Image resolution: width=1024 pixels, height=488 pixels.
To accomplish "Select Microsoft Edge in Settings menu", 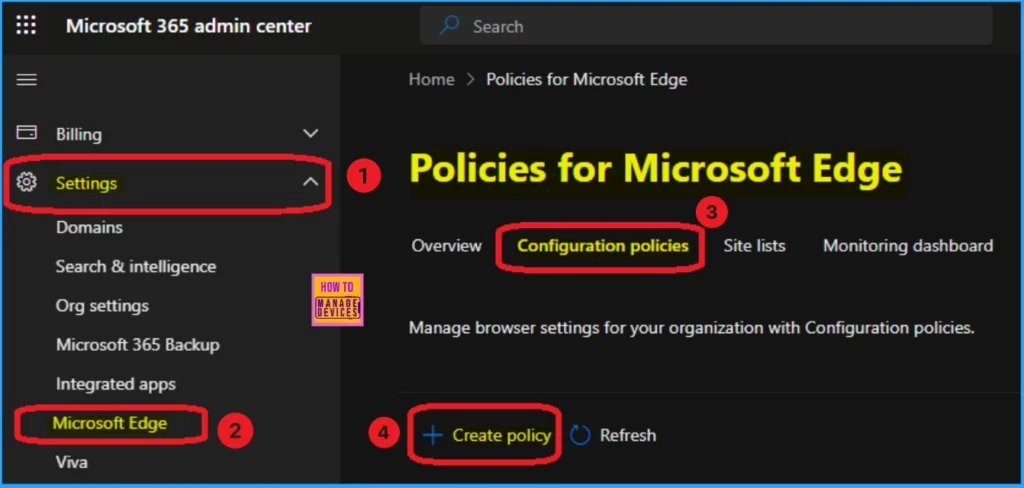I will (110, 423).
